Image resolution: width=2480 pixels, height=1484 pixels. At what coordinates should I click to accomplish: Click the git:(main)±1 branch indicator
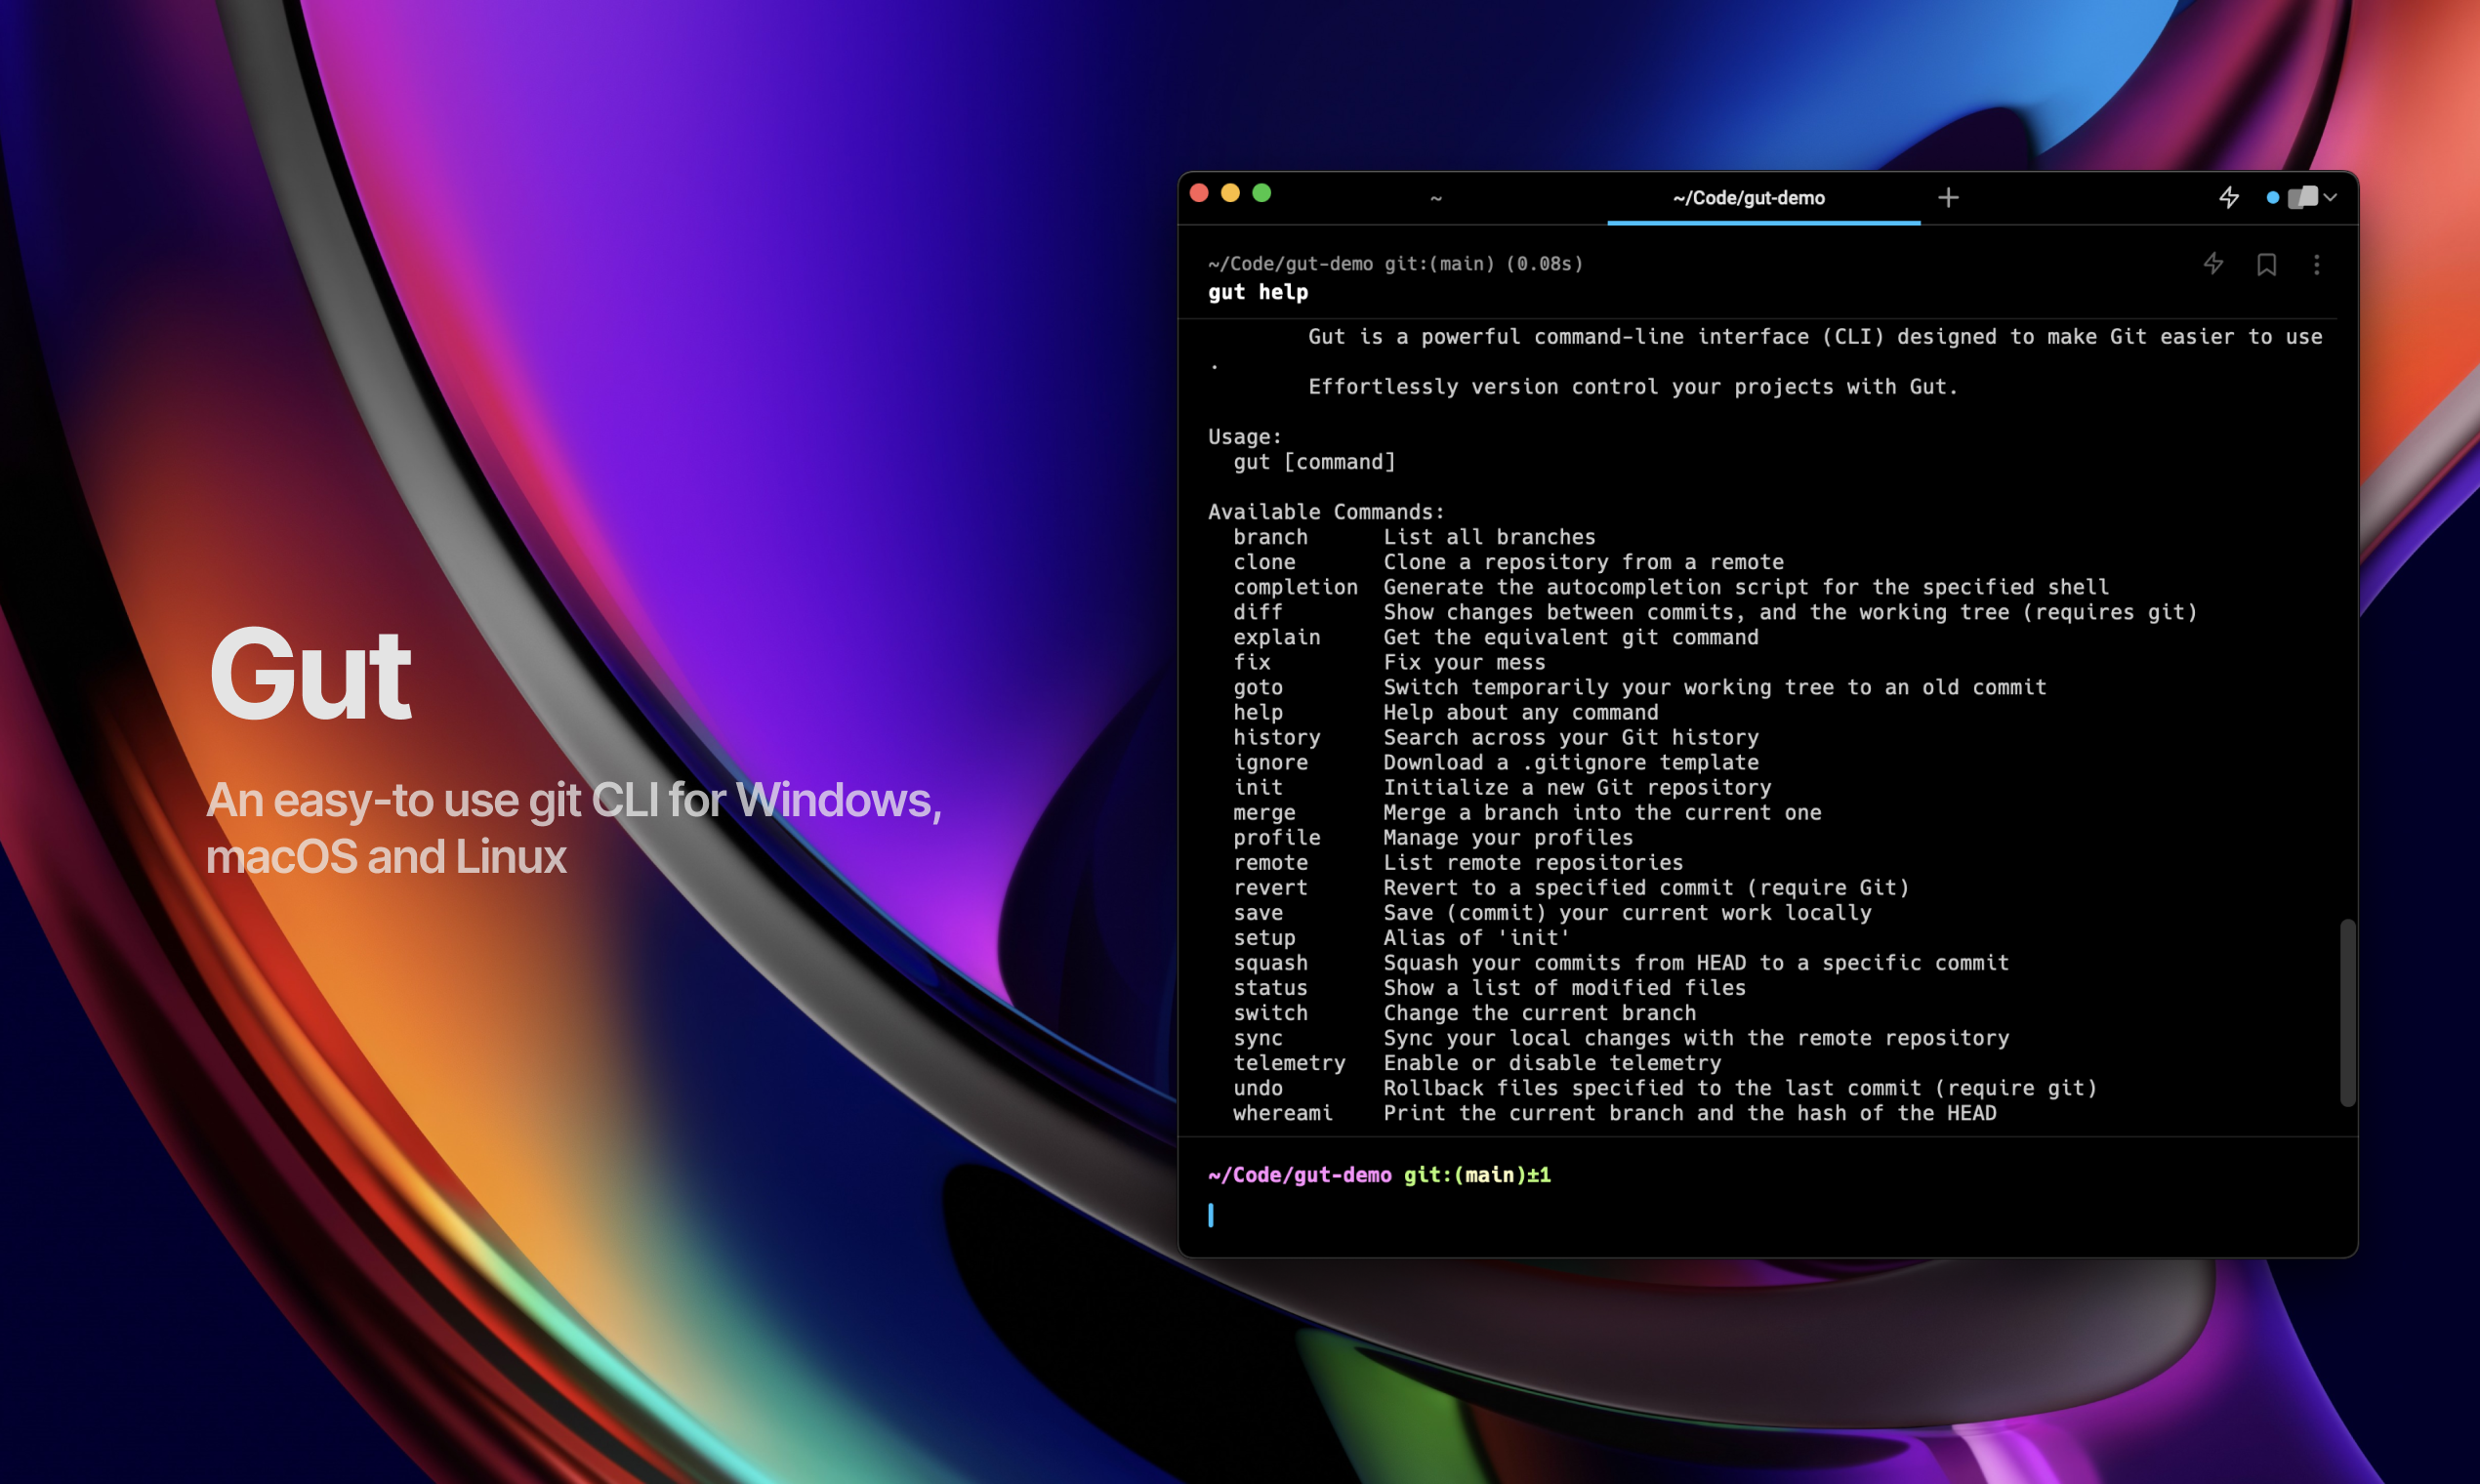point(1476,1175)
